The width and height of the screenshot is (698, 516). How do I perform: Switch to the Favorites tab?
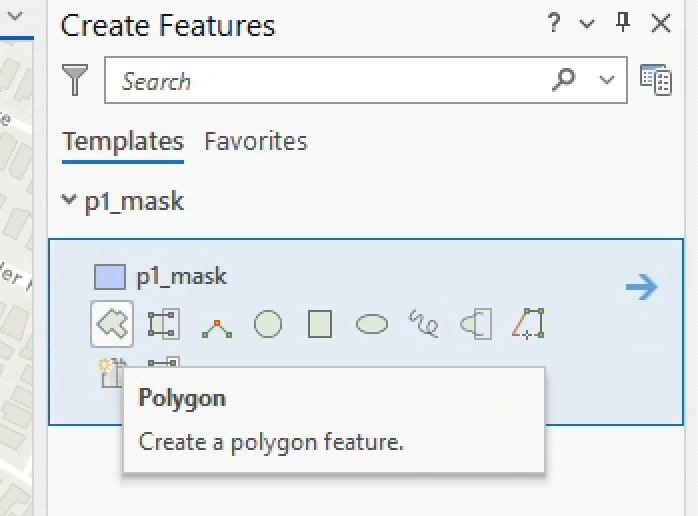click(255, 142)
